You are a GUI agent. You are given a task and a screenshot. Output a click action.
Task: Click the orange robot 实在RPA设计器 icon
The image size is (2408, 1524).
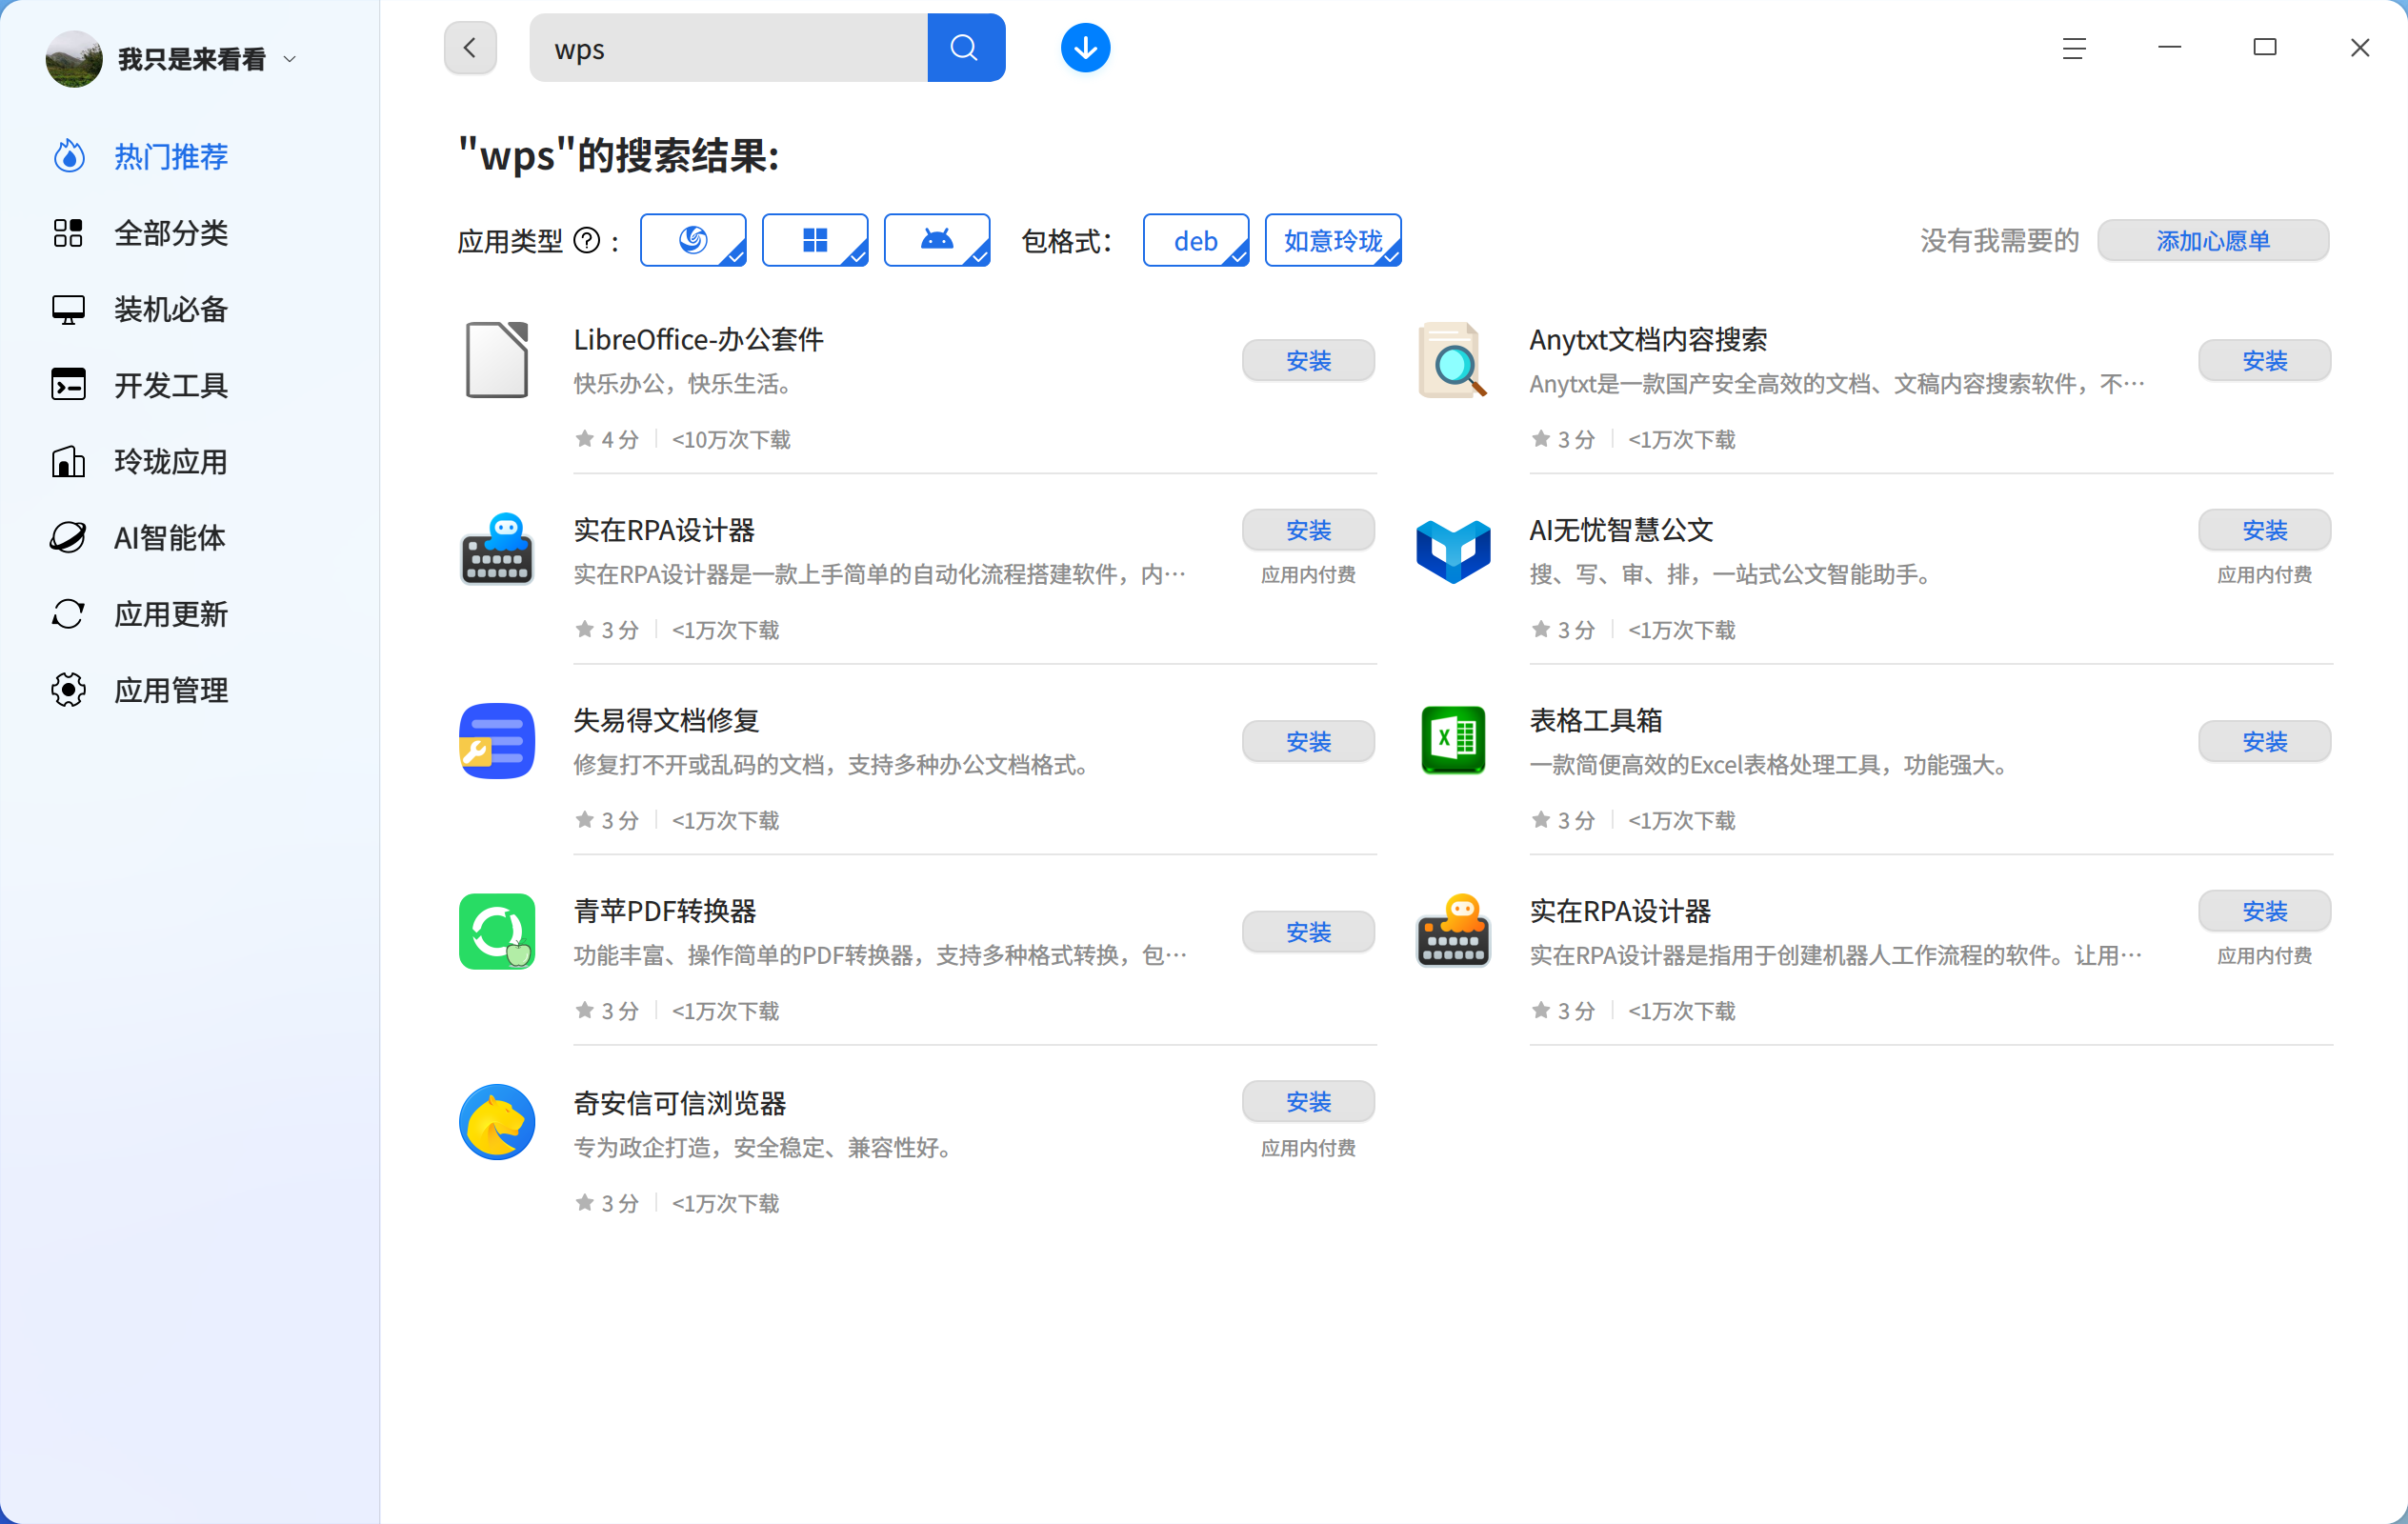tap(1453, 931)
